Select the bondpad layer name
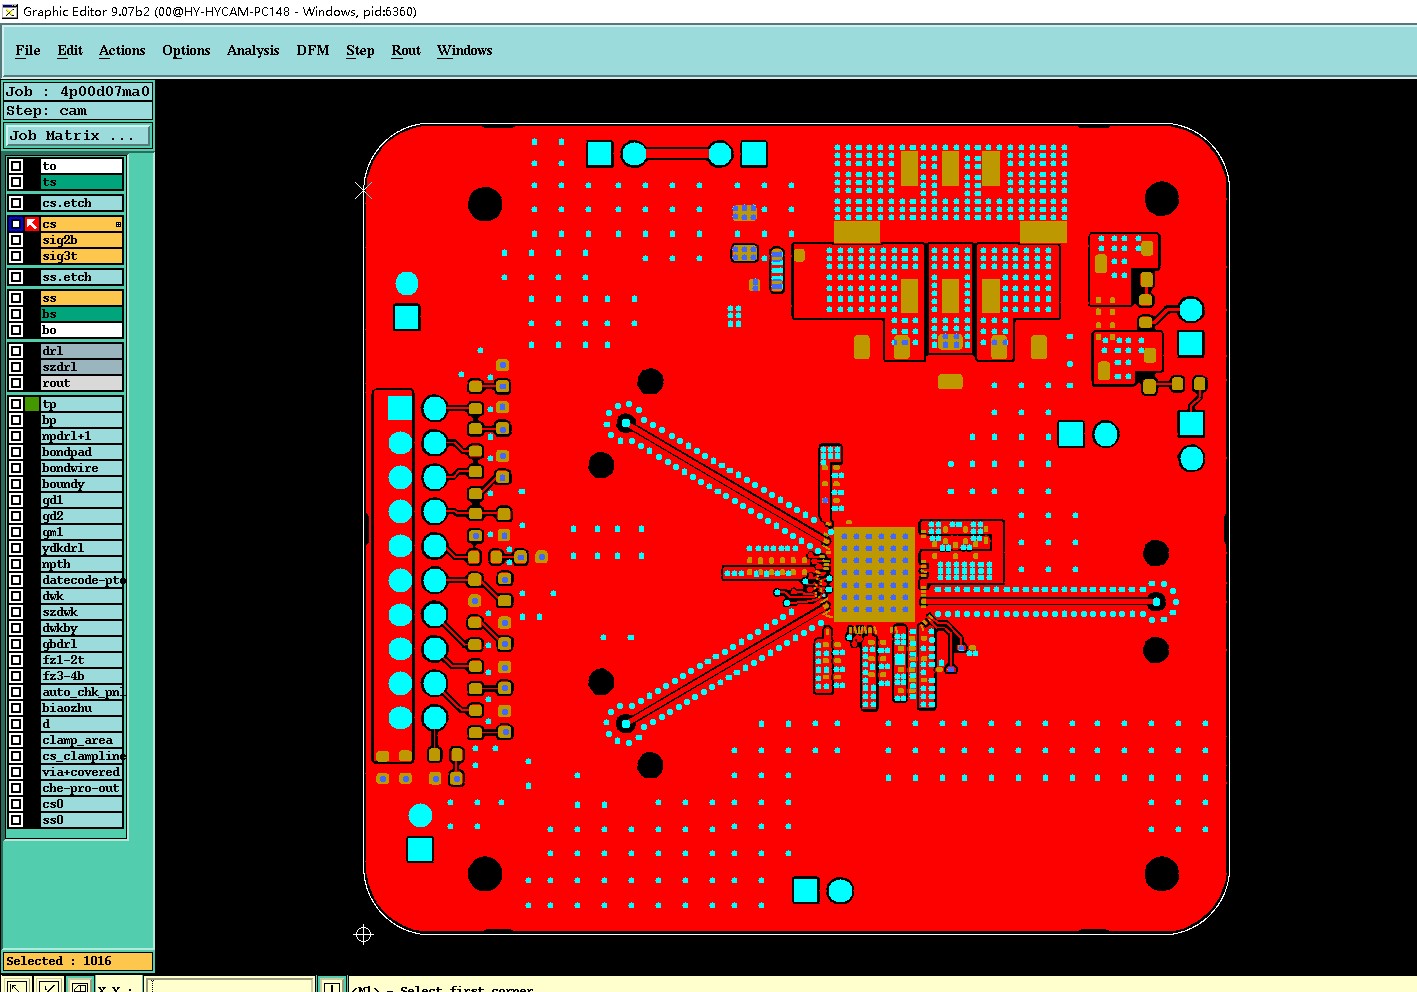Screen dimensions: 1417x992 coord(82,452)
